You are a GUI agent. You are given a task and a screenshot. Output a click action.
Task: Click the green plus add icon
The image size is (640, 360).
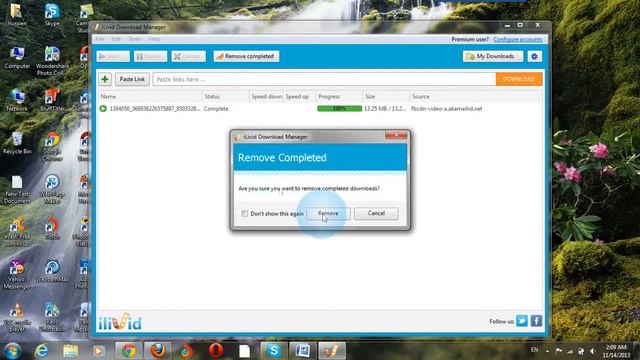pos(105,79)
